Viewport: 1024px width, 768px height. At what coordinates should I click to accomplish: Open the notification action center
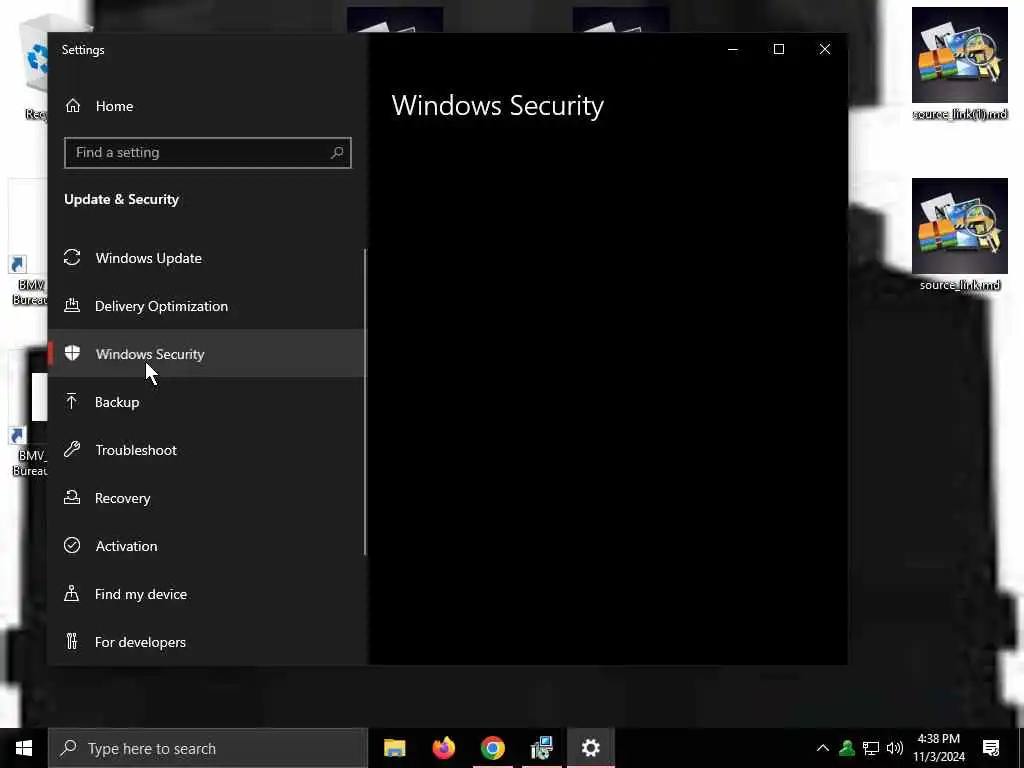(991, 748)
